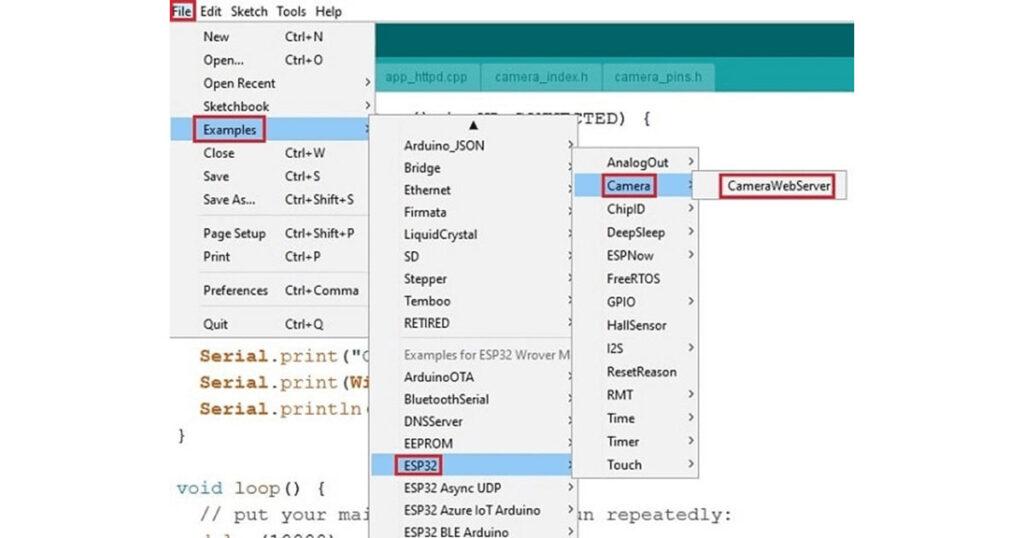Choose Quit from File menu
Viewport: 1024px width, 538px height.
tap(216, 324)
